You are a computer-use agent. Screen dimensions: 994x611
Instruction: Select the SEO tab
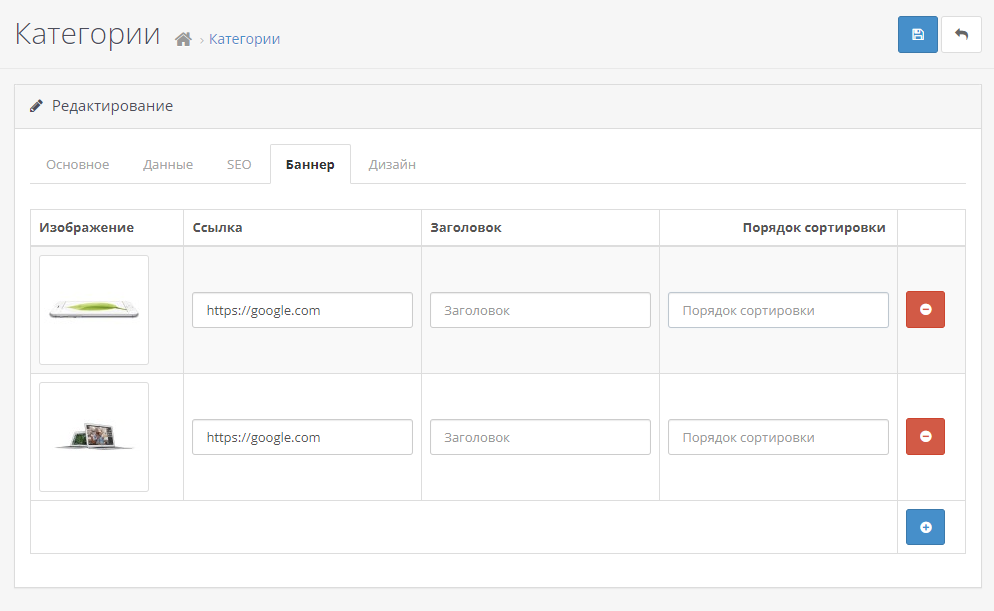(x=239, y=164)
